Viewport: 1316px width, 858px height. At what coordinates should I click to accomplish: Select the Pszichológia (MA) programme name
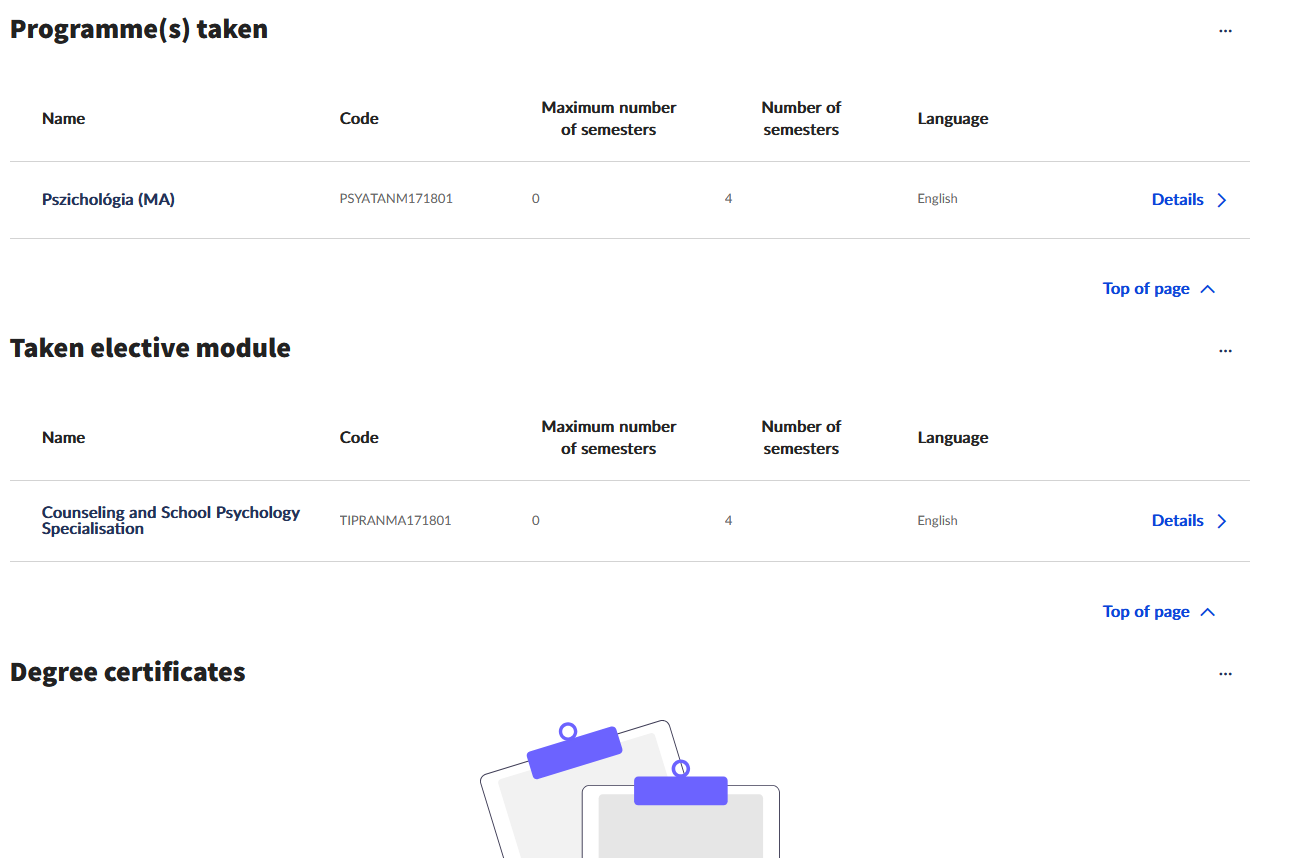[x=108, y=200]
